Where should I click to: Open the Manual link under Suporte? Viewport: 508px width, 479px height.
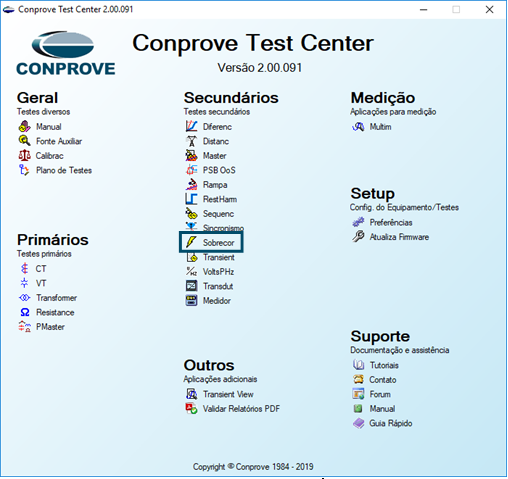pyautogui.click(x=382, y=409)
